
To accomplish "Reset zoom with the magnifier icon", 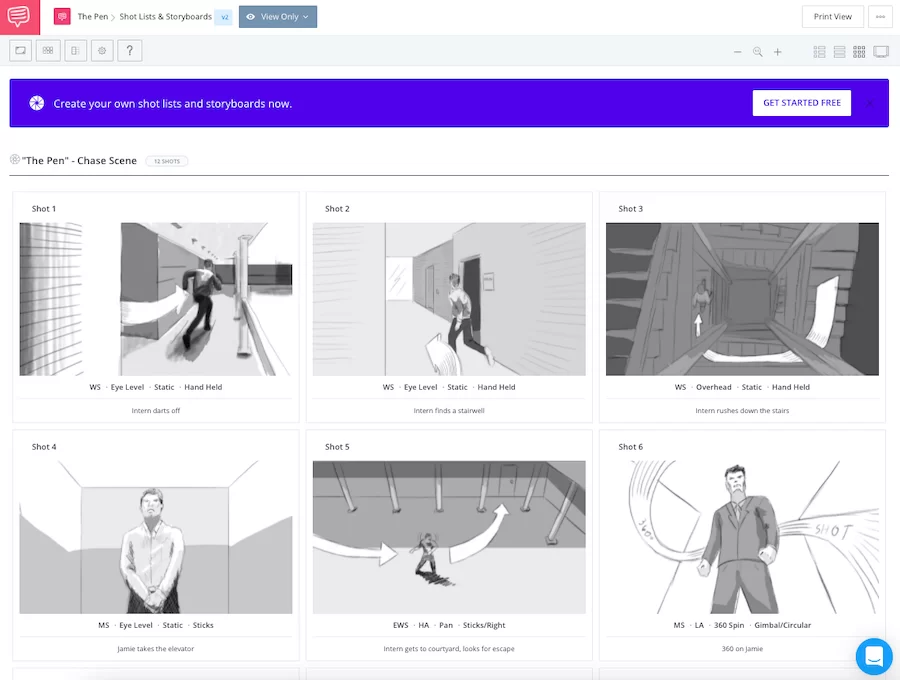I will 758,52.
